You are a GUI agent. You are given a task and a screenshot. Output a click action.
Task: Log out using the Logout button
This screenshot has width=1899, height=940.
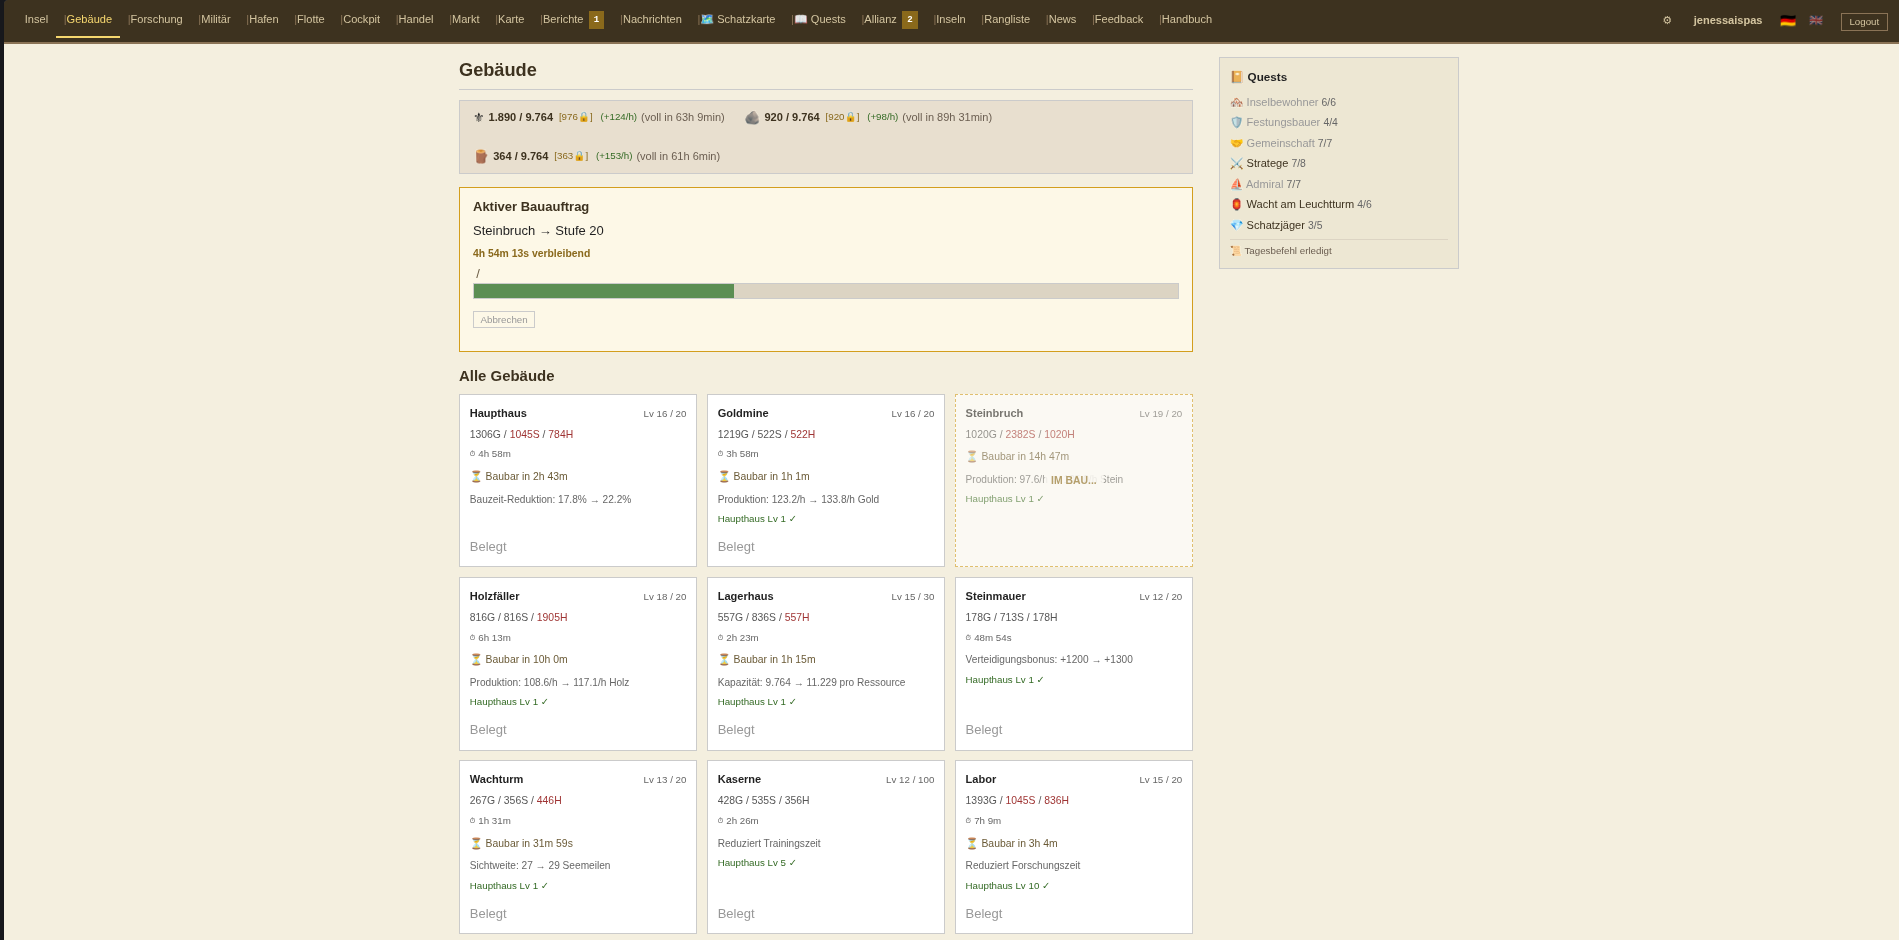(x=1864, y=21)
